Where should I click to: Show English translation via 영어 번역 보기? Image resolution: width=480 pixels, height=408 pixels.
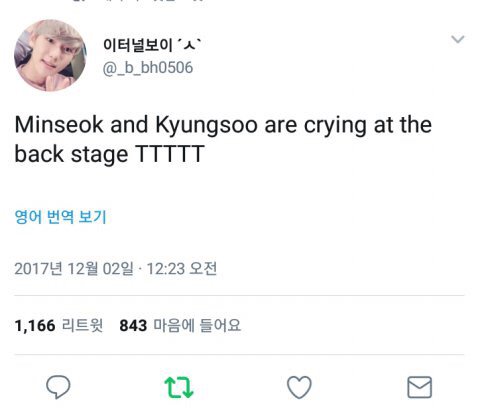point(60,217)
